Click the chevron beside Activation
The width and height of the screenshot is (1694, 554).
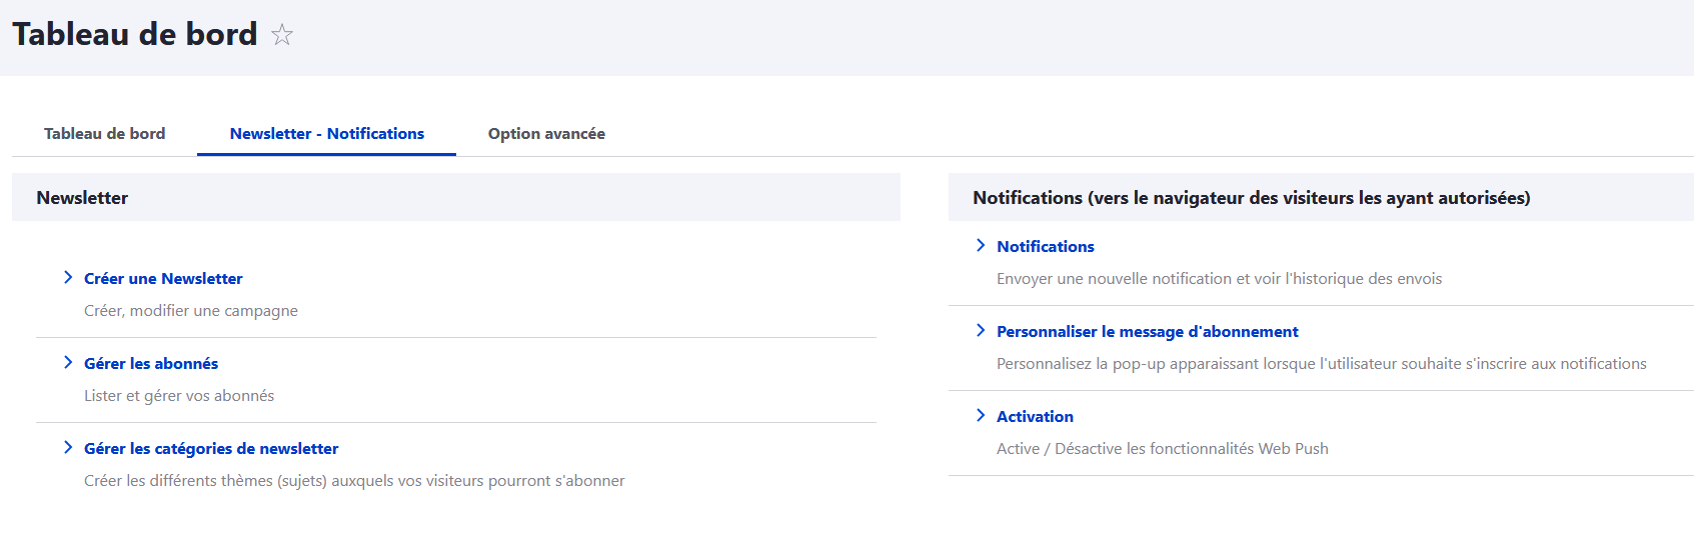[x=981, y=416]
